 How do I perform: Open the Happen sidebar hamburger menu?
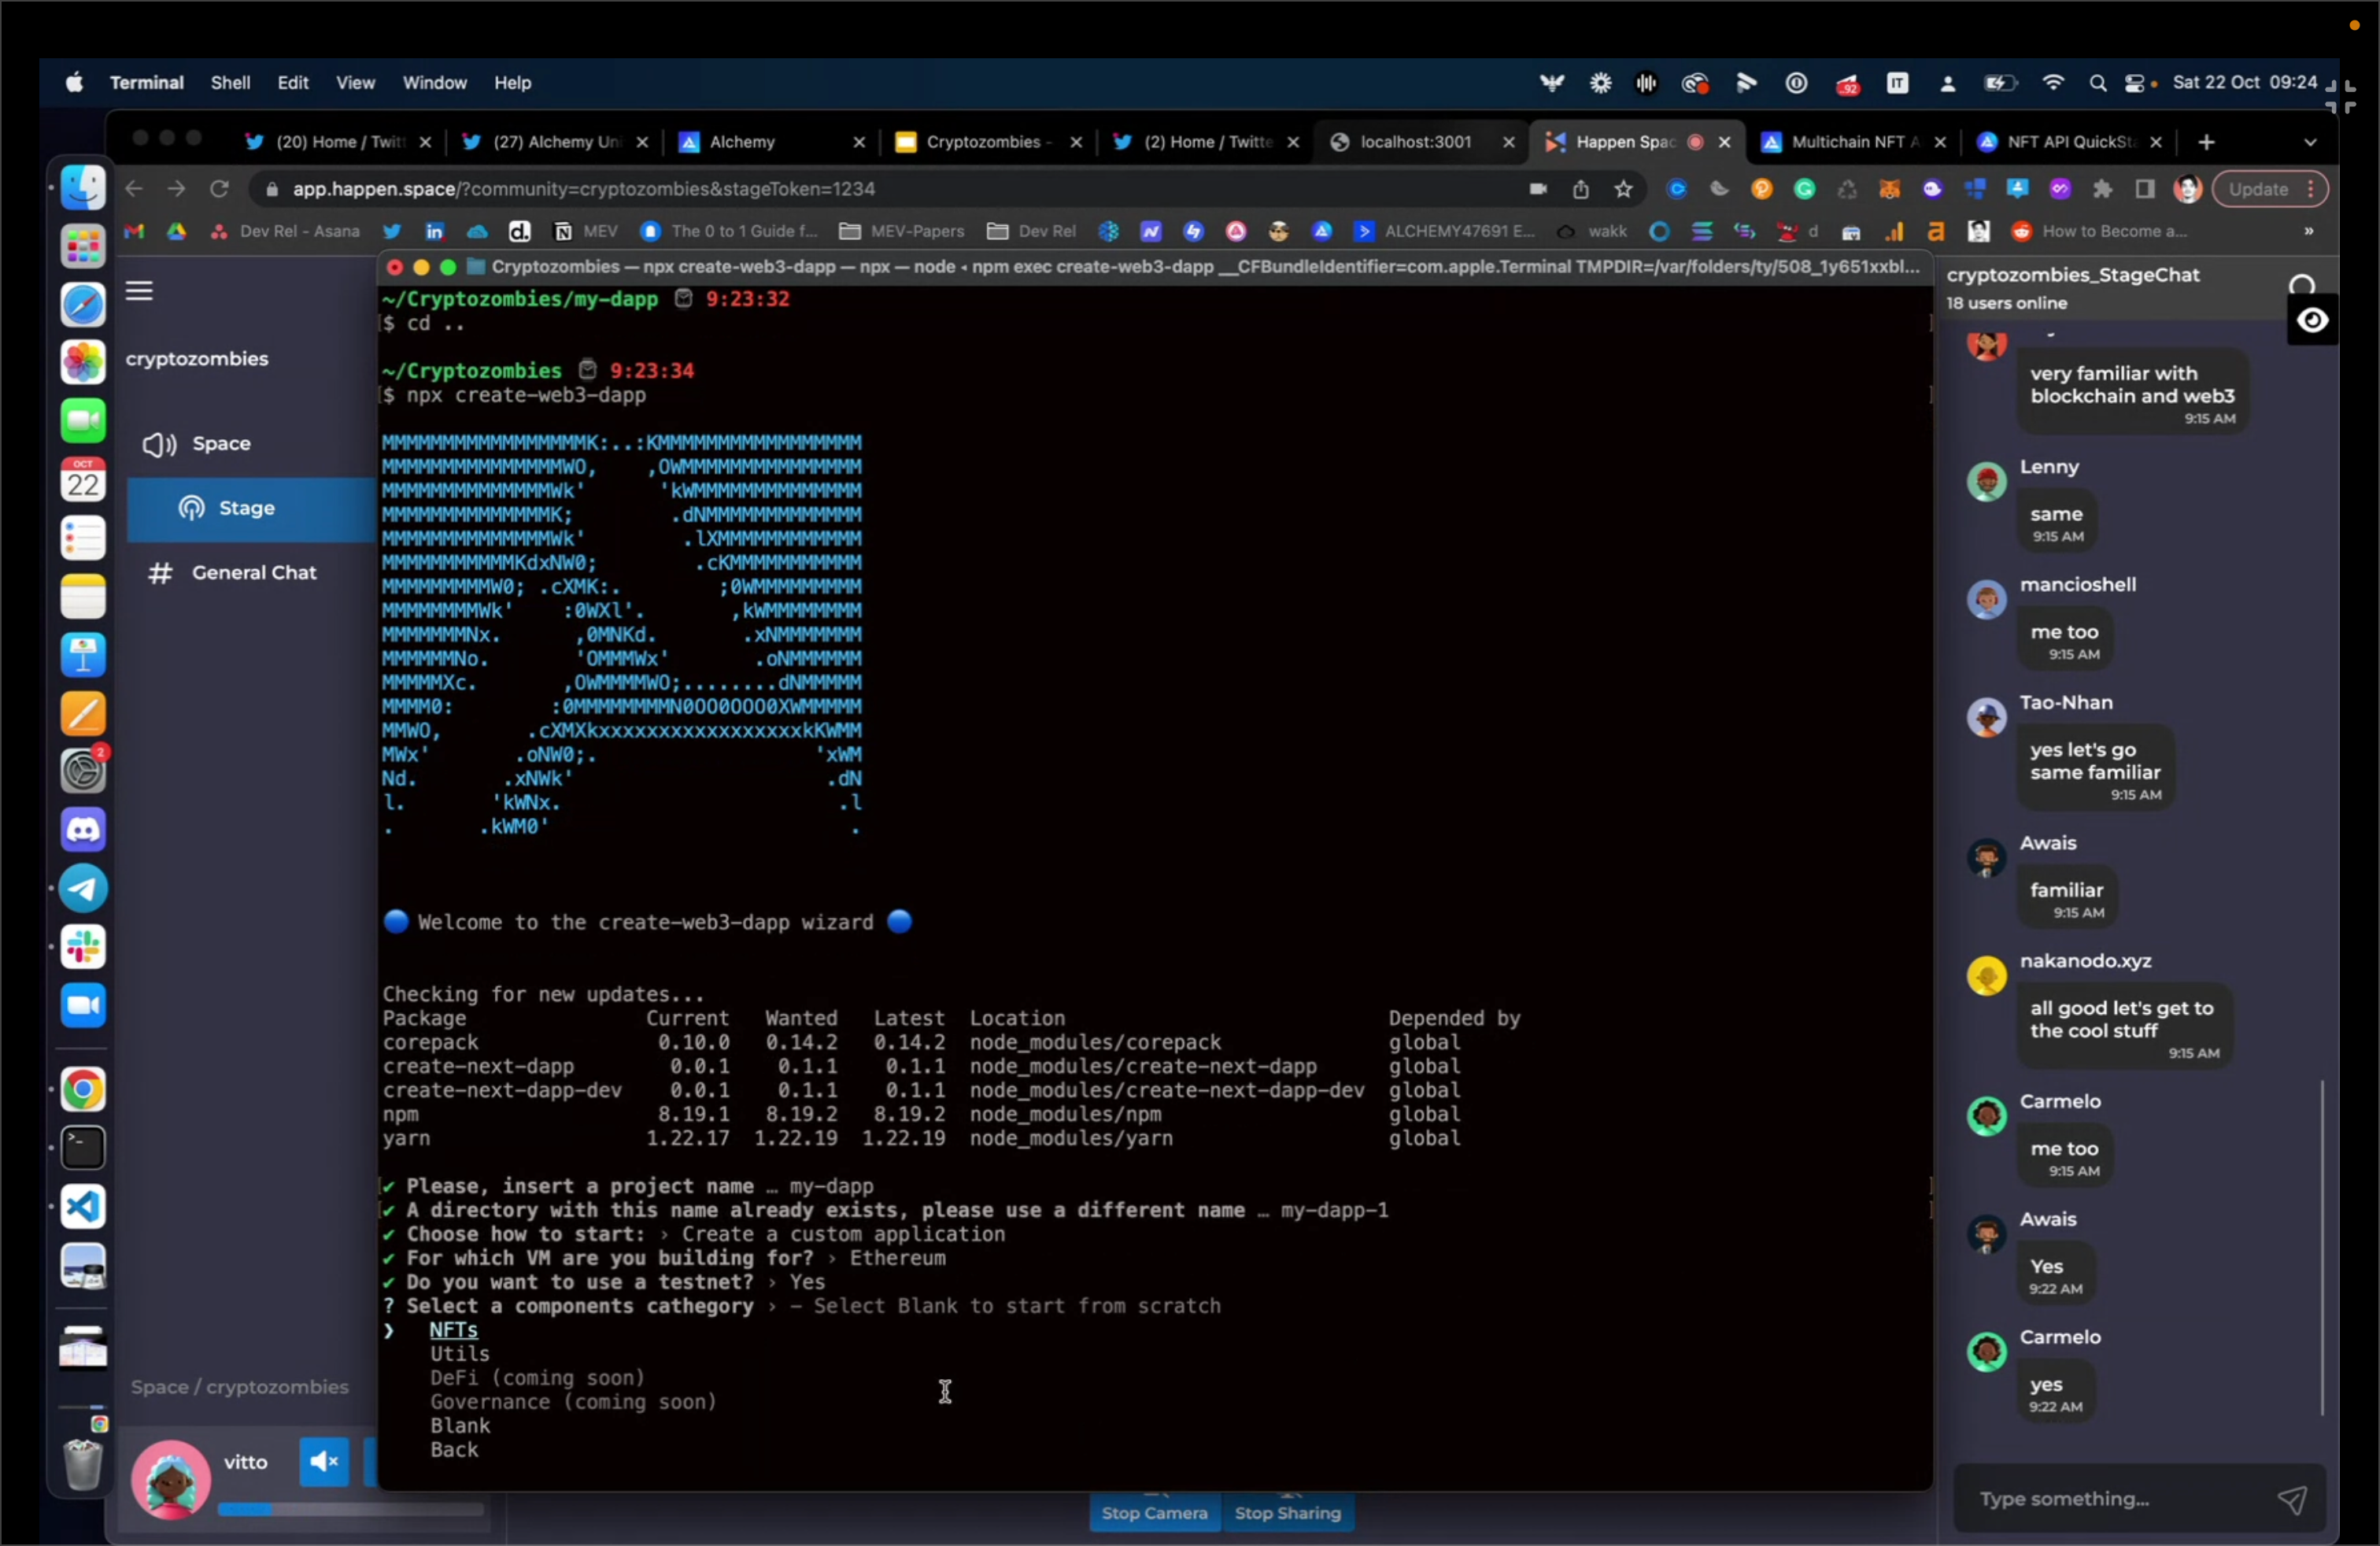point(139,291)
